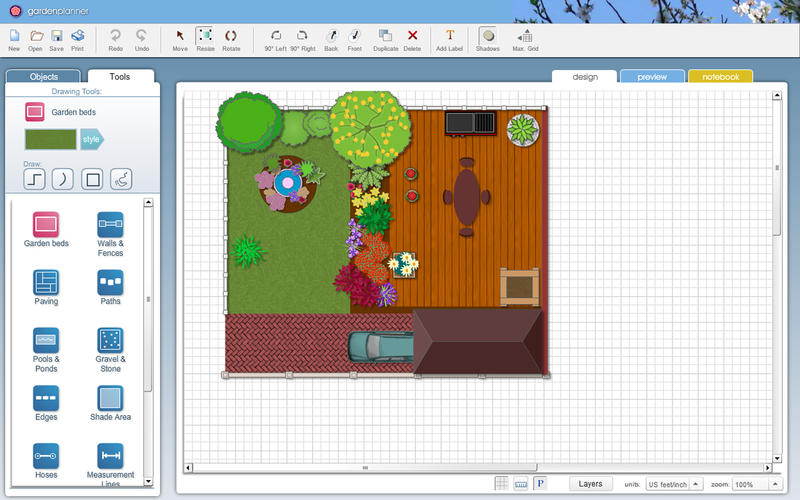Rotate selection 90° Left

tap(275, 38)
